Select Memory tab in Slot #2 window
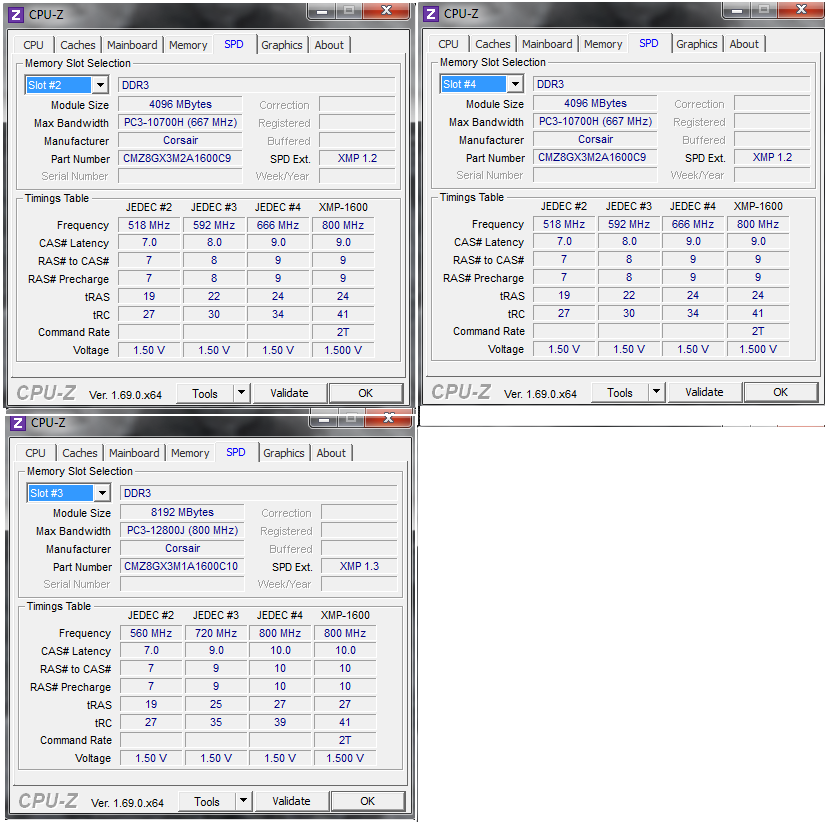 coord(188,45)
